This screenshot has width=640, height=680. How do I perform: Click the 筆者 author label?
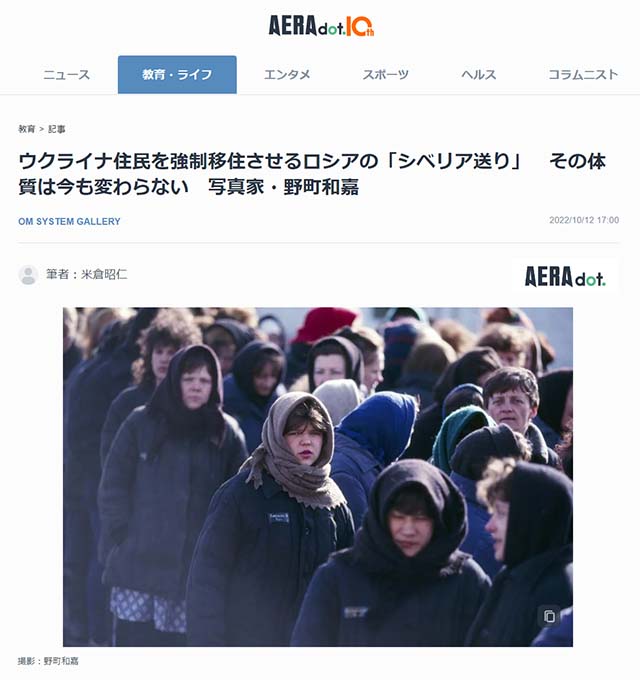[x=57, y=274]
